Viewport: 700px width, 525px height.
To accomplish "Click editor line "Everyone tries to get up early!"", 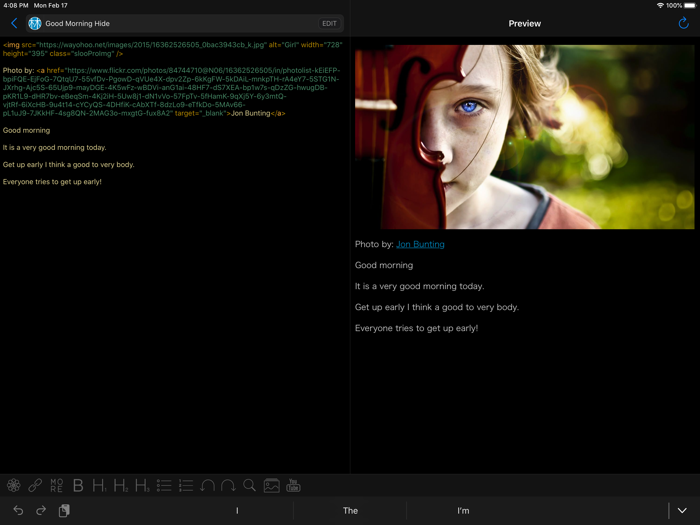I will click(x=52, y=182).
